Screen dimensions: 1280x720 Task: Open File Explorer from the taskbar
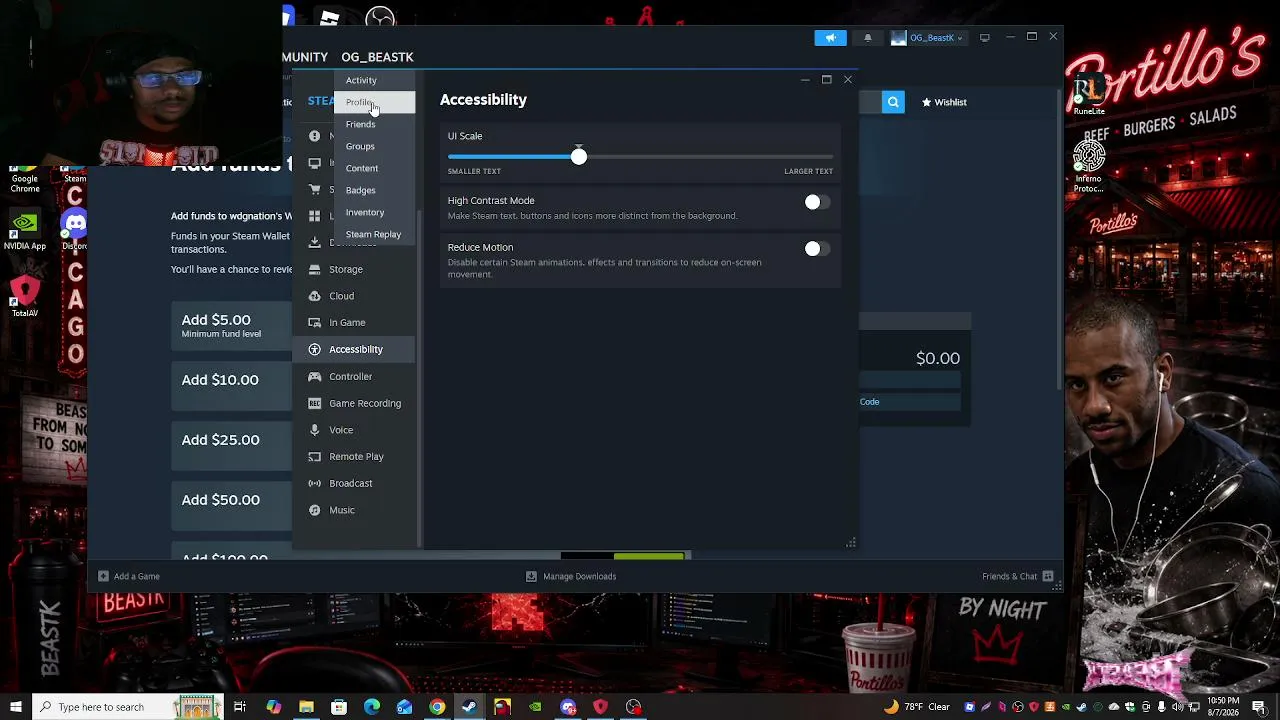pos(306,707)
